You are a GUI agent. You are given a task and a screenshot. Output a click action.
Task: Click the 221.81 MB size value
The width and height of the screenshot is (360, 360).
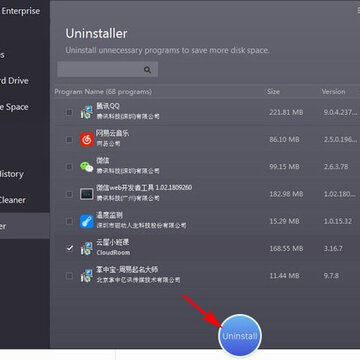click(x=286, y=112)
